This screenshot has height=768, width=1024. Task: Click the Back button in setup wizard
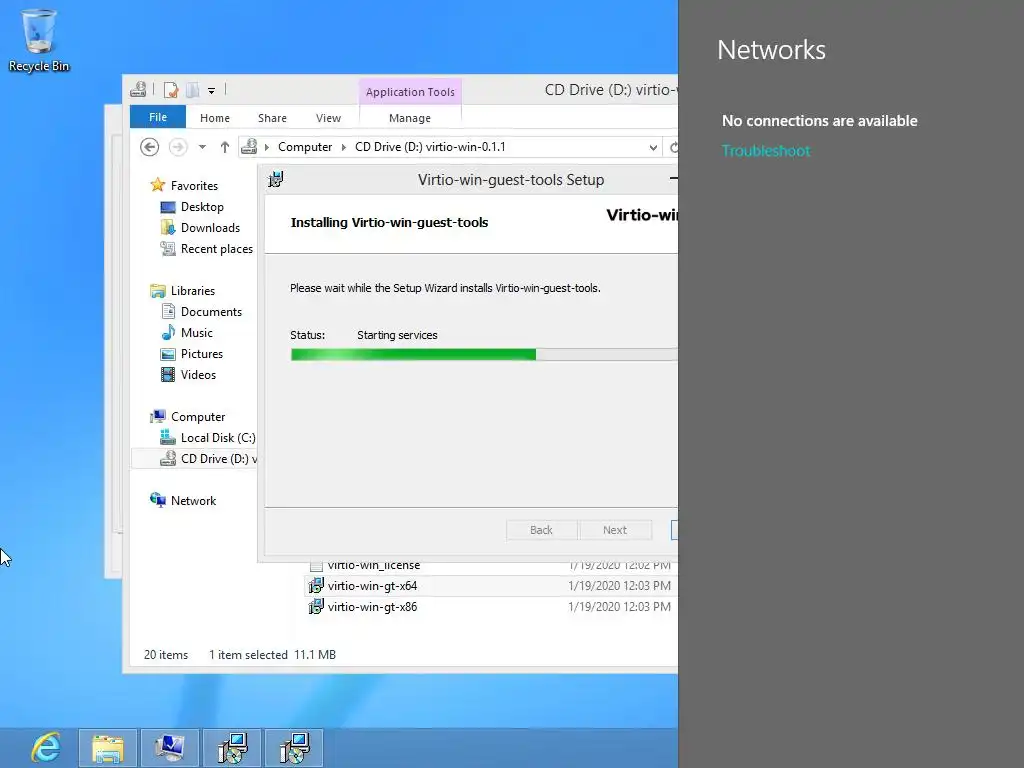tap(541, 530)
